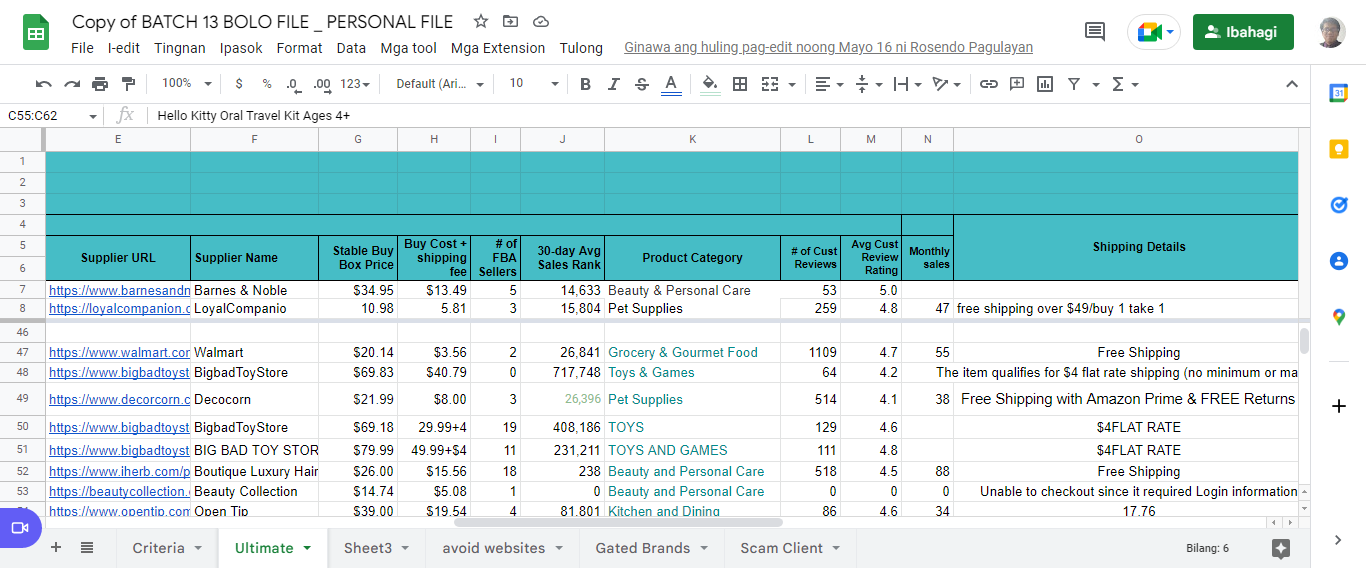Toggle bold formatting

click(586, 84)
